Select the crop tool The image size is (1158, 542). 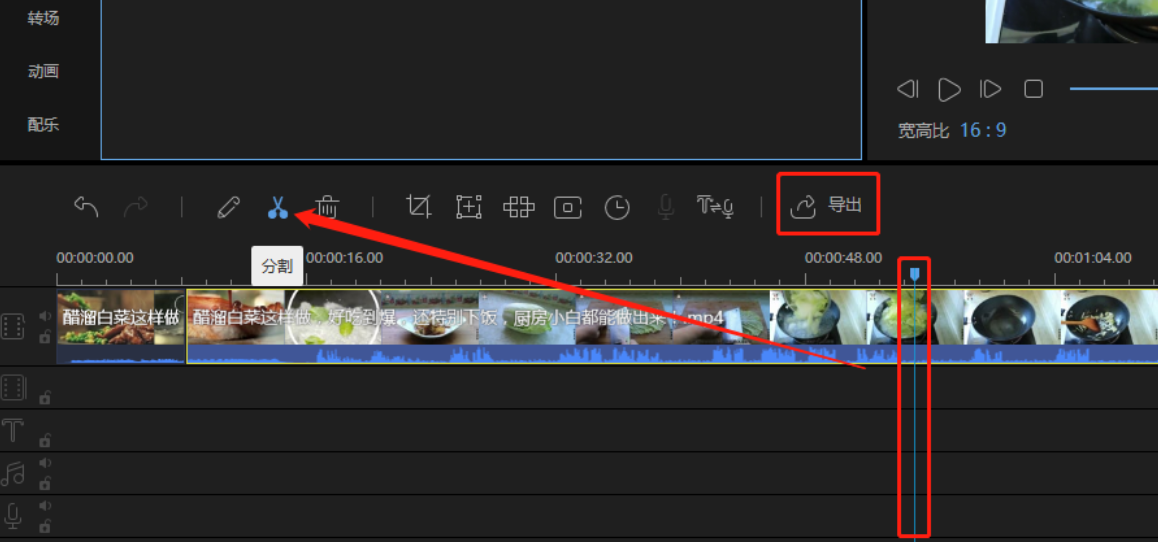coord(419,207)
